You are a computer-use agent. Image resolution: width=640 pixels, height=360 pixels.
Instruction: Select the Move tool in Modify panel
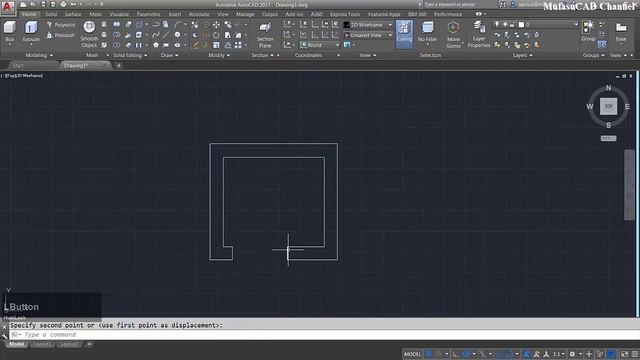click(216, 25)
